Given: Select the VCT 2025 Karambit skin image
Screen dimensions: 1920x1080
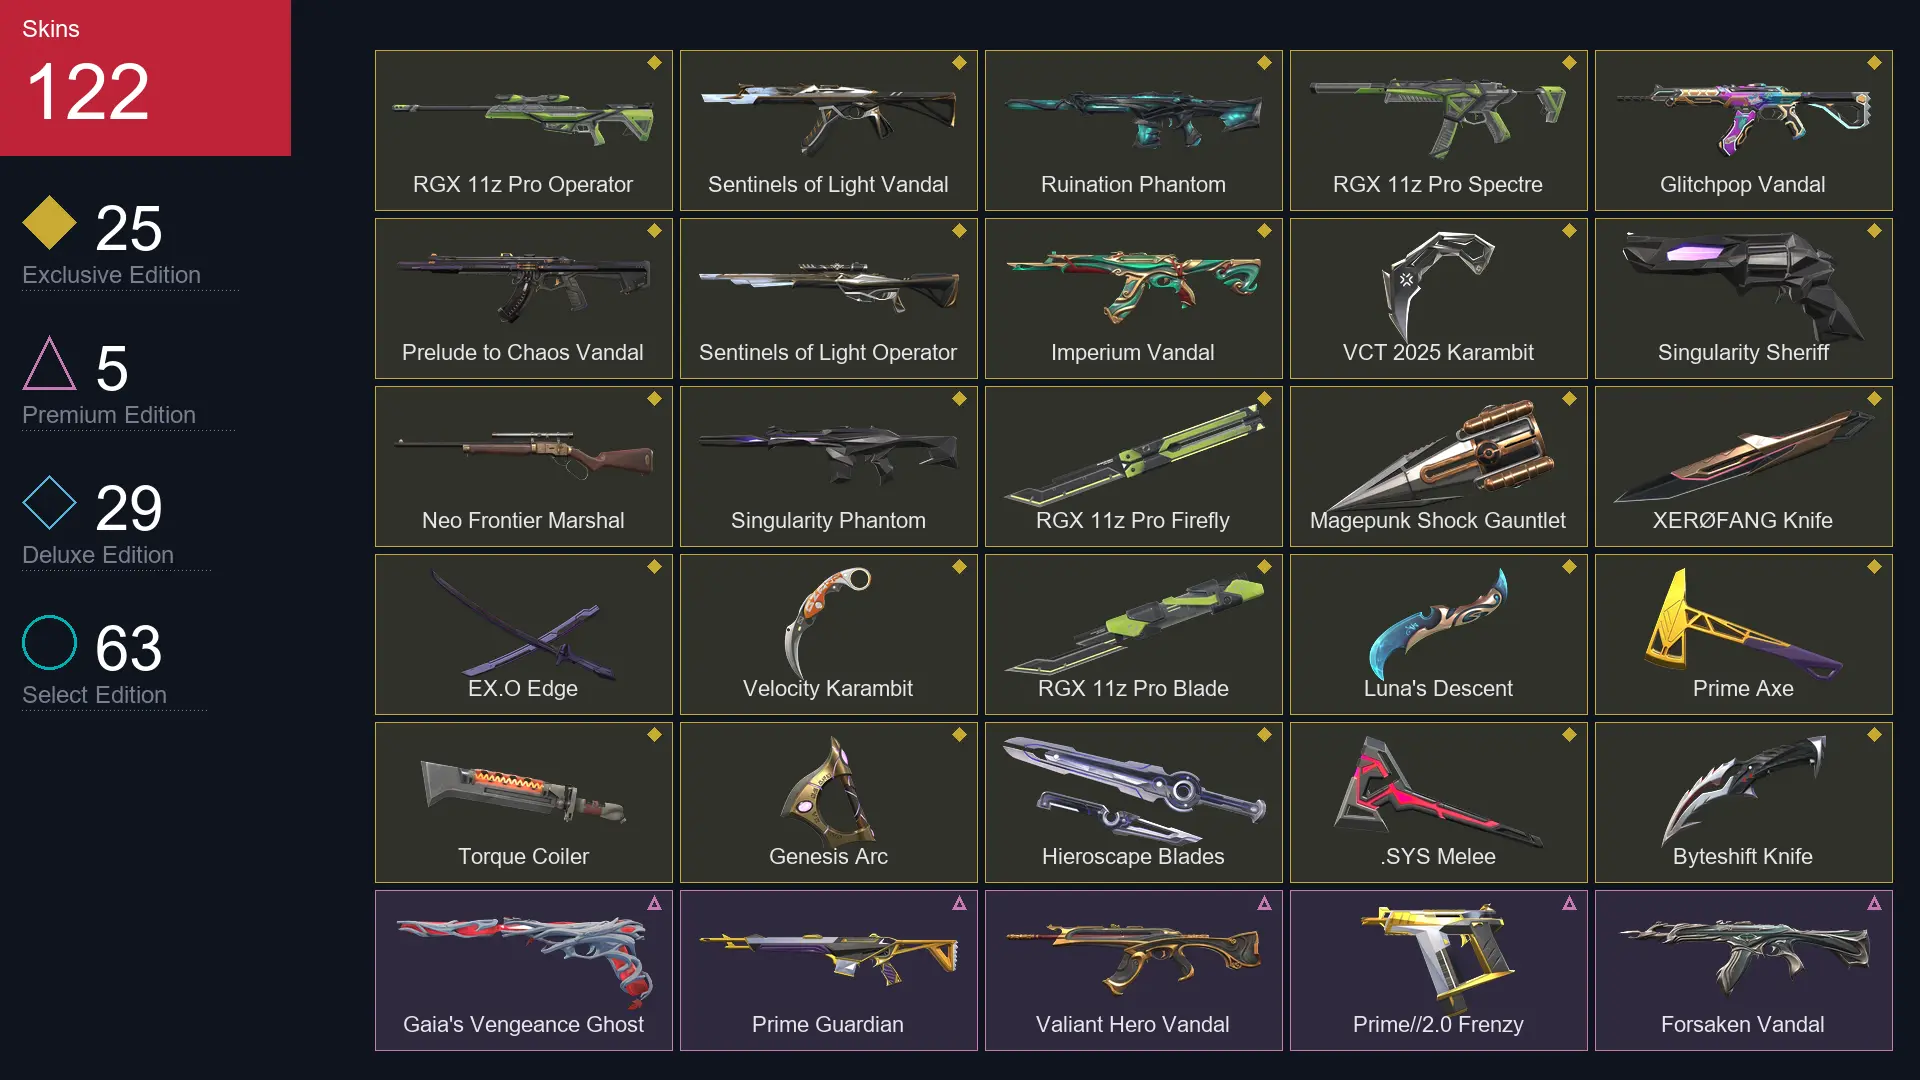Looking at the screenshot, I should pyautogui.click(x=1438, y=285).
